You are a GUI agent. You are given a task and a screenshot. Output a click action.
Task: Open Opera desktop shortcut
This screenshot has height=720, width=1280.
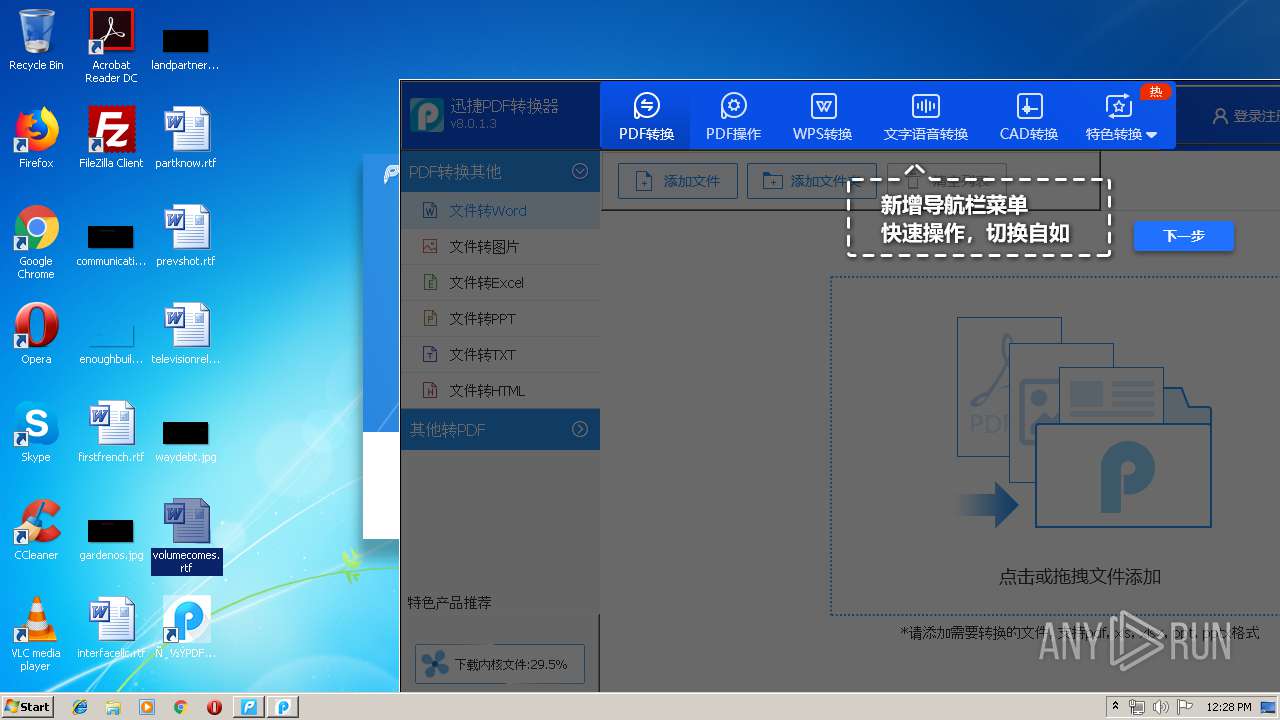pyautogui.click(x=36, y=334)
